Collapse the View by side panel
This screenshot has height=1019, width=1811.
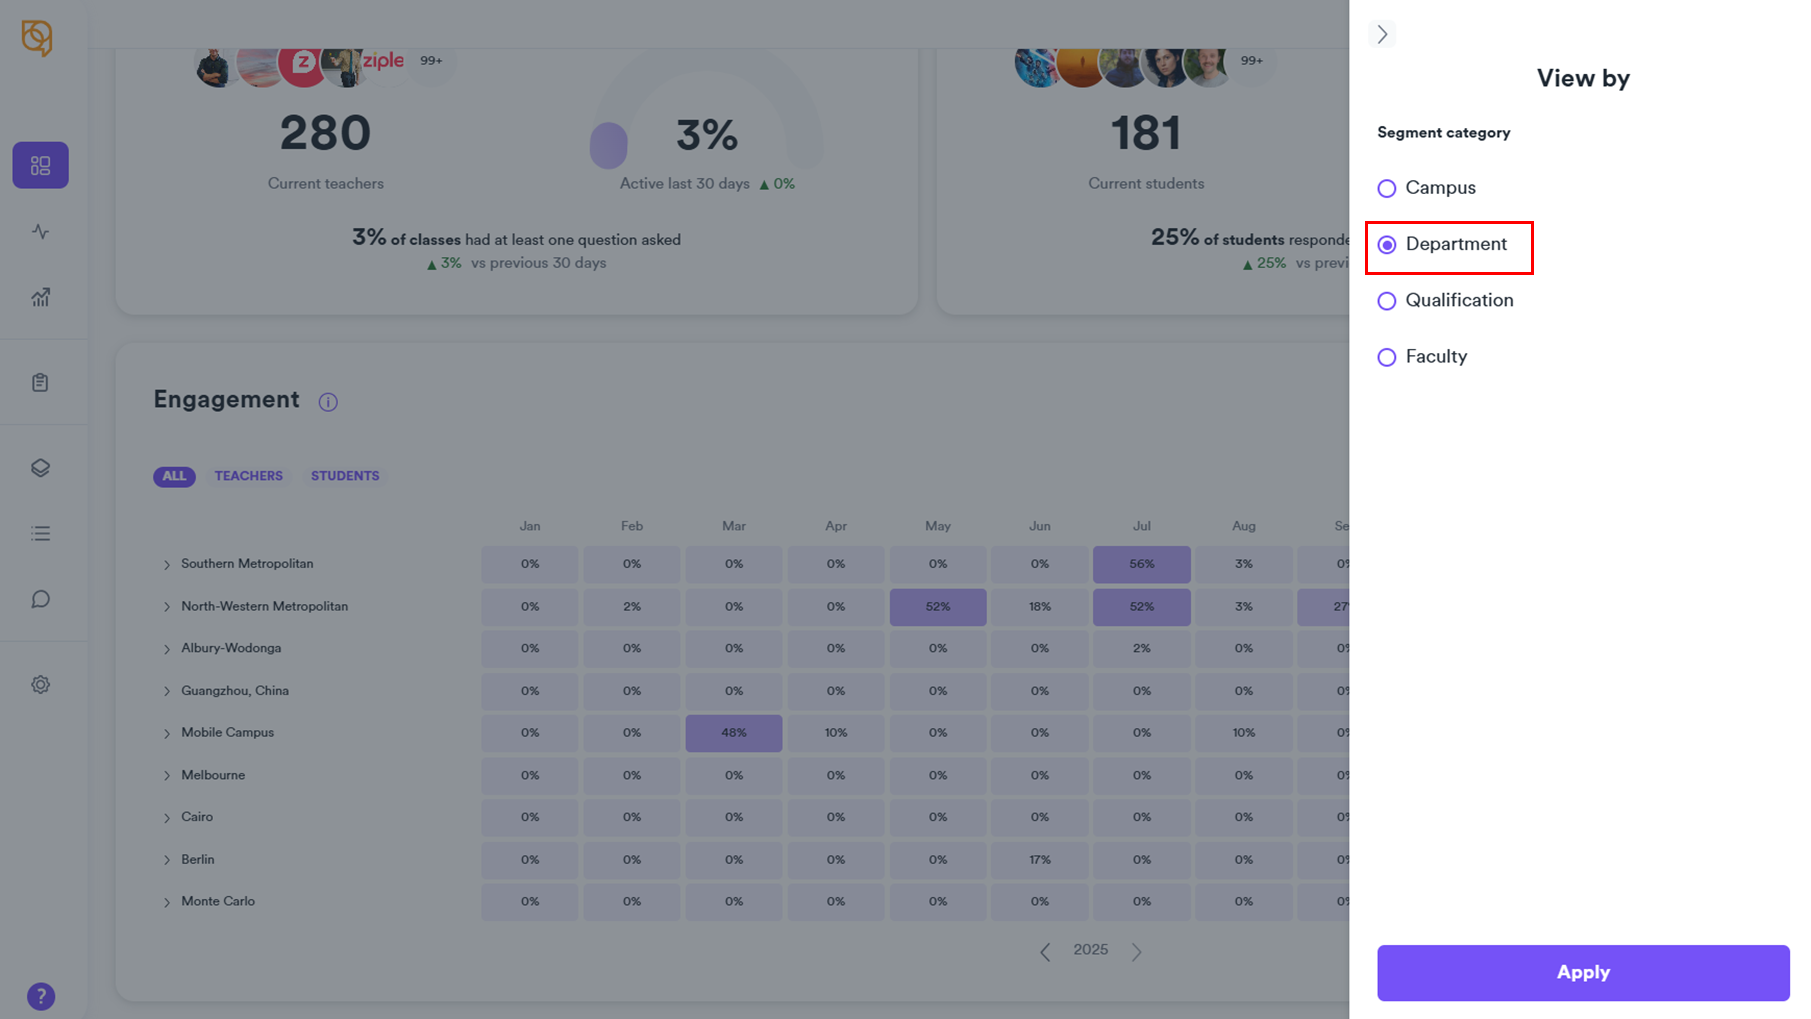pos(1382,35)
